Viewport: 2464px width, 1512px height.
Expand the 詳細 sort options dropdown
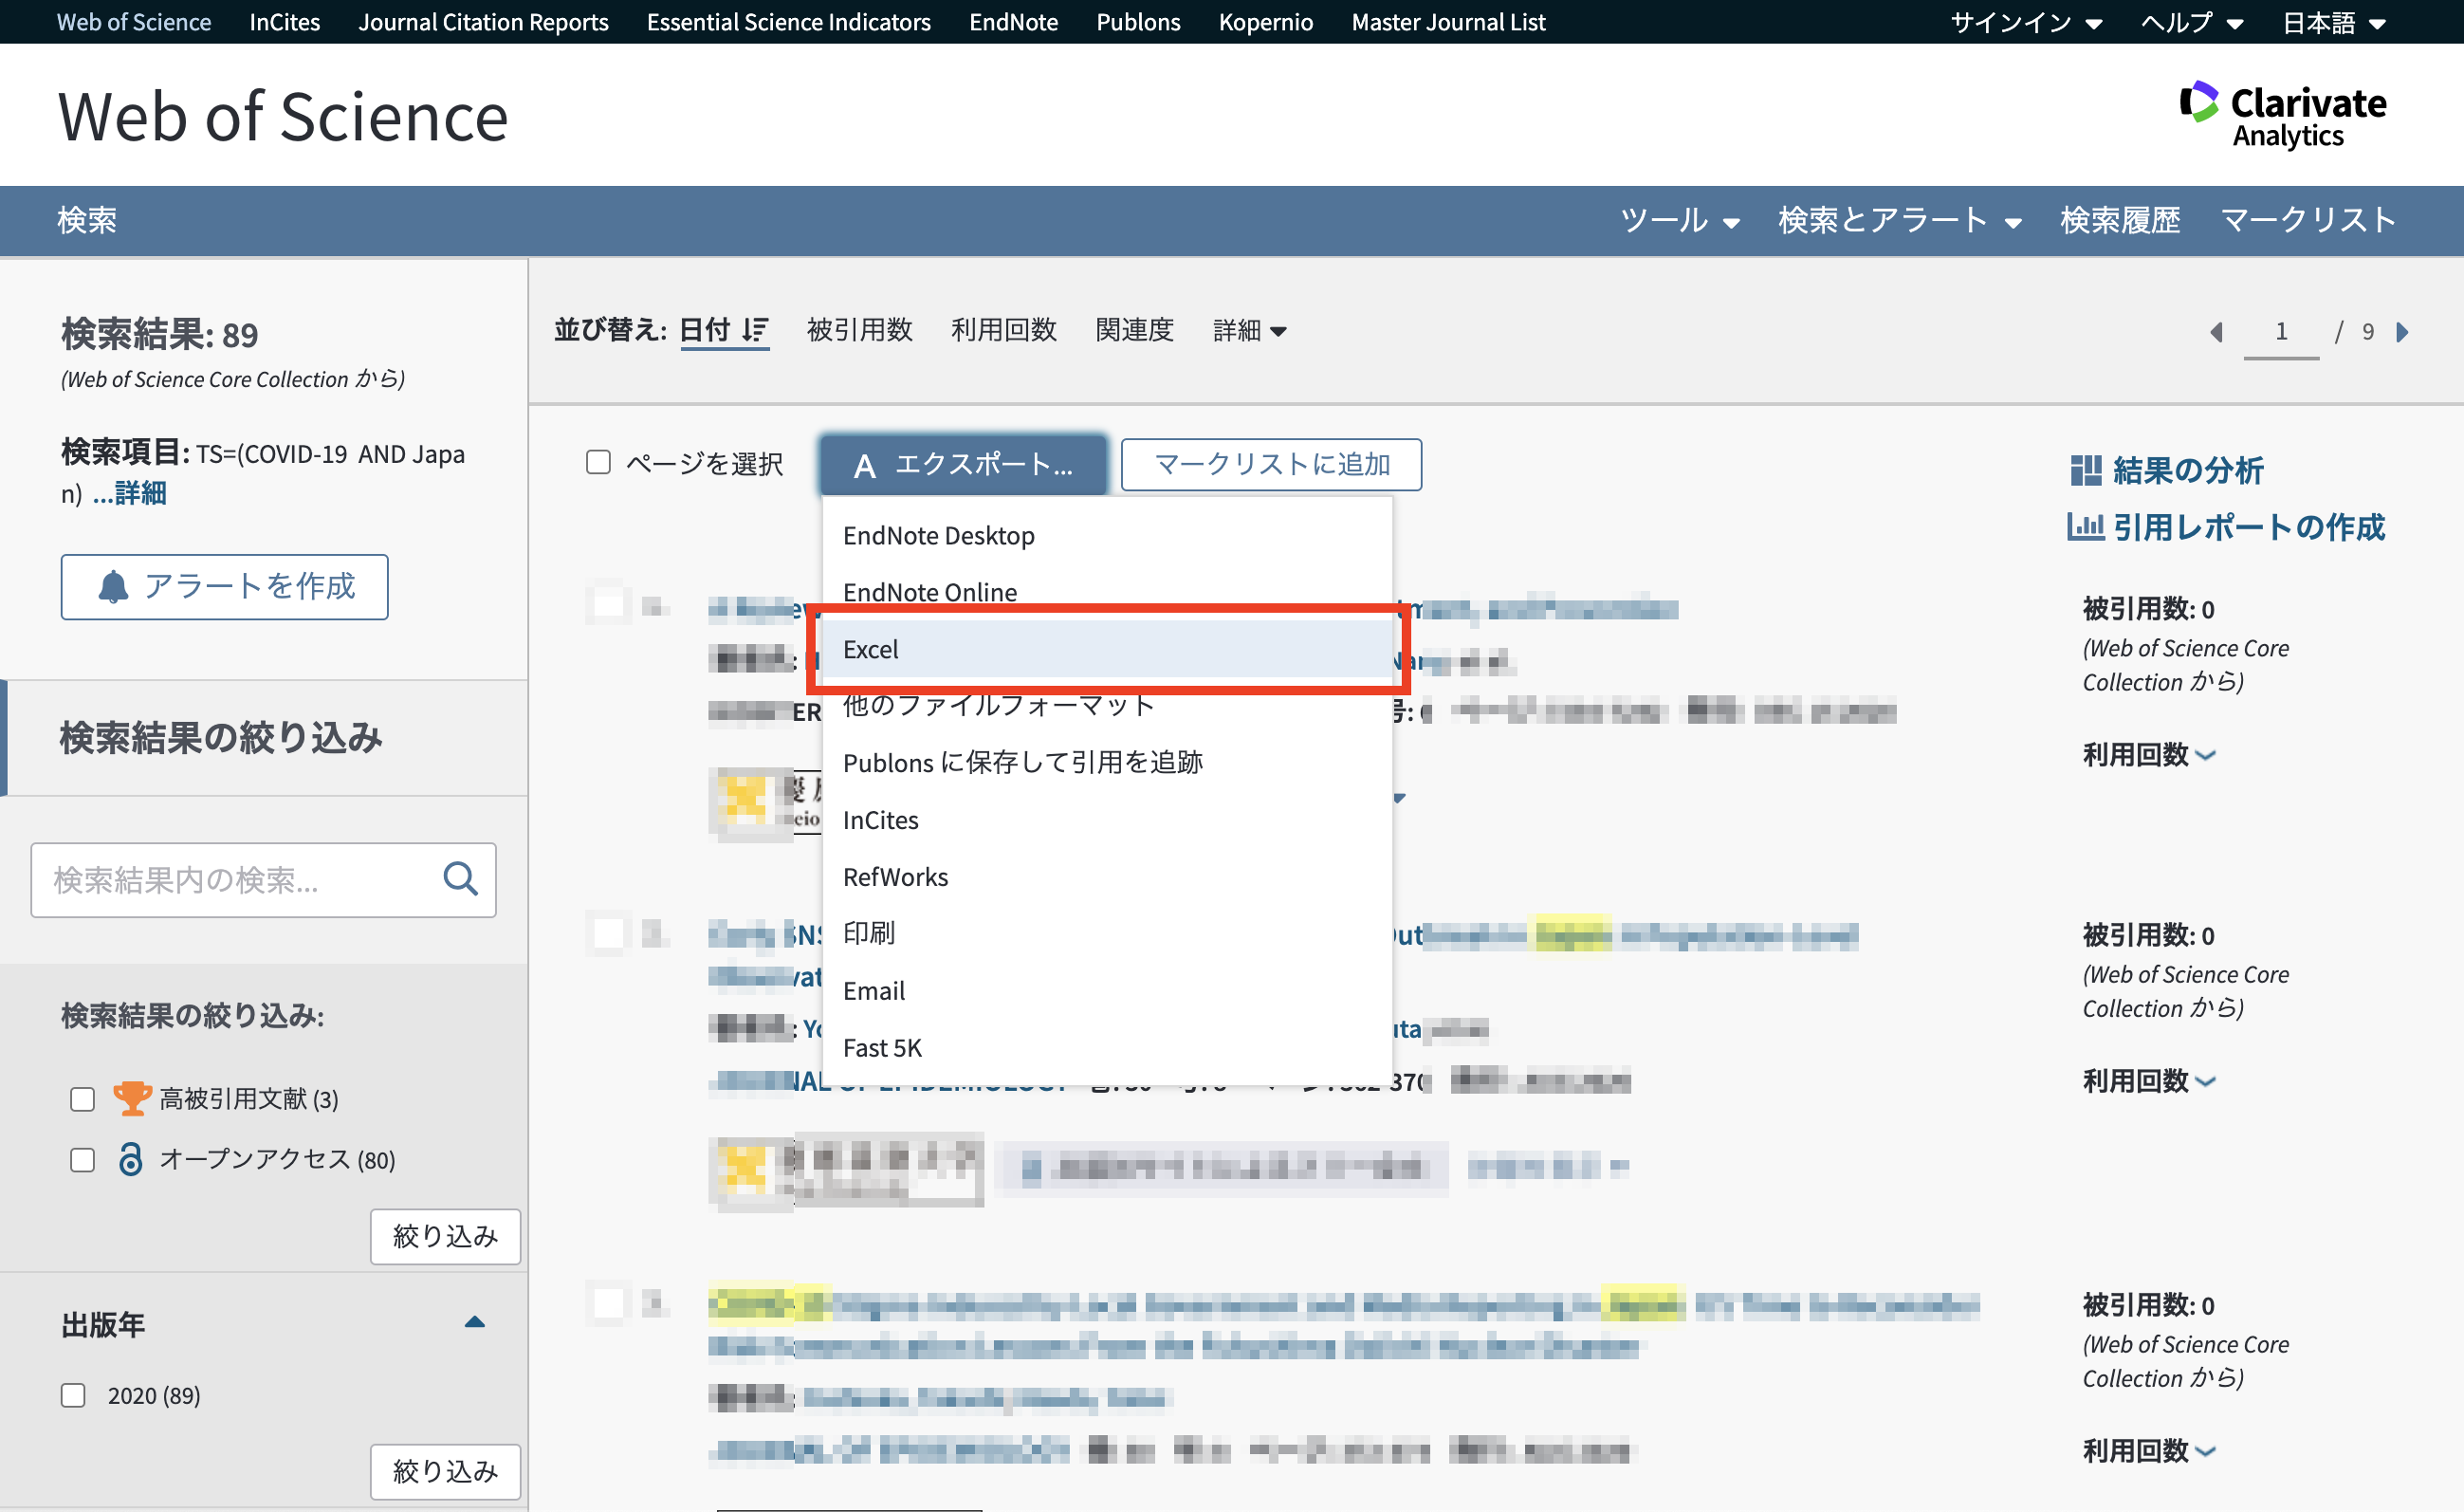1249,330
